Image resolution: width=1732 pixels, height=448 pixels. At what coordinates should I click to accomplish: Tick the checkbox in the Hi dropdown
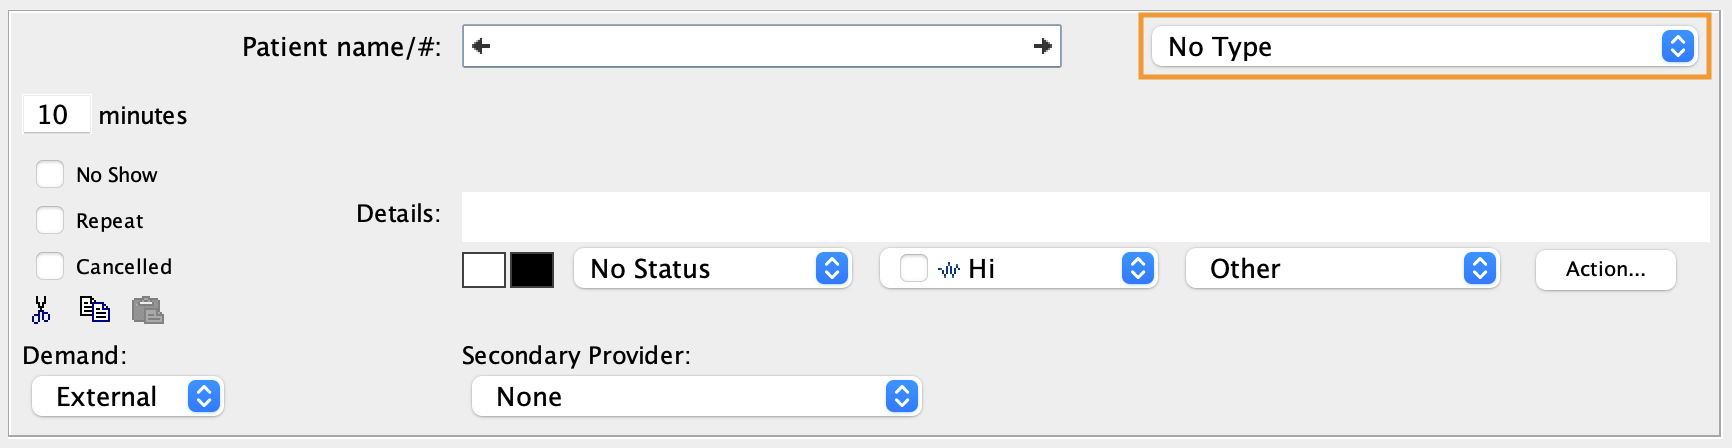914,268
